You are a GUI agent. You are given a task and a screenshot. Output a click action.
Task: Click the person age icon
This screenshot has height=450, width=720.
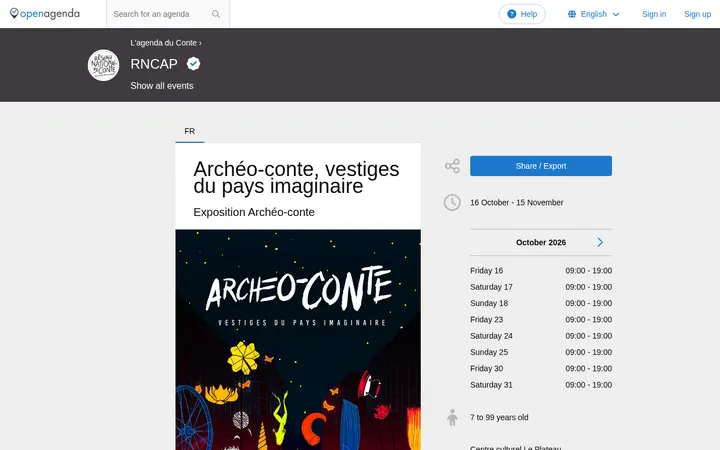tap(452, 417)
